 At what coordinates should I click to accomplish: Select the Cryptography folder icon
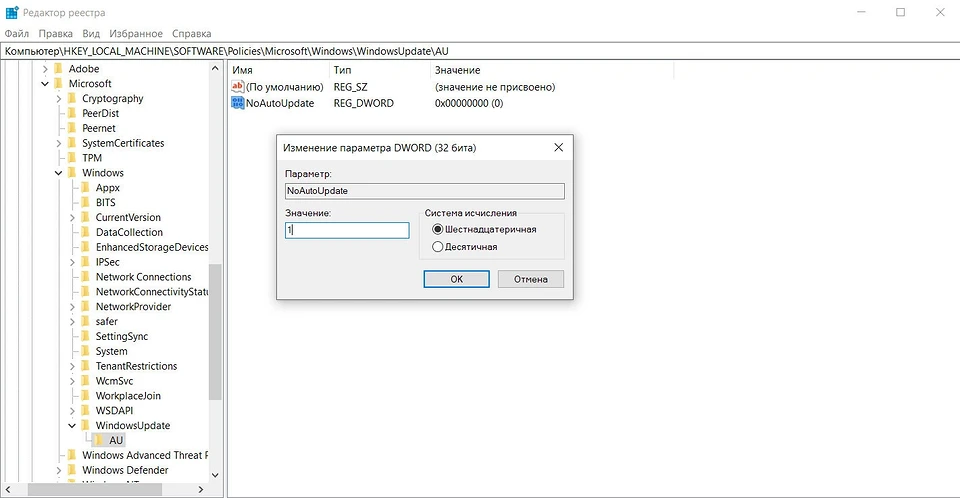pyautogui.click(x=71, y=99)
